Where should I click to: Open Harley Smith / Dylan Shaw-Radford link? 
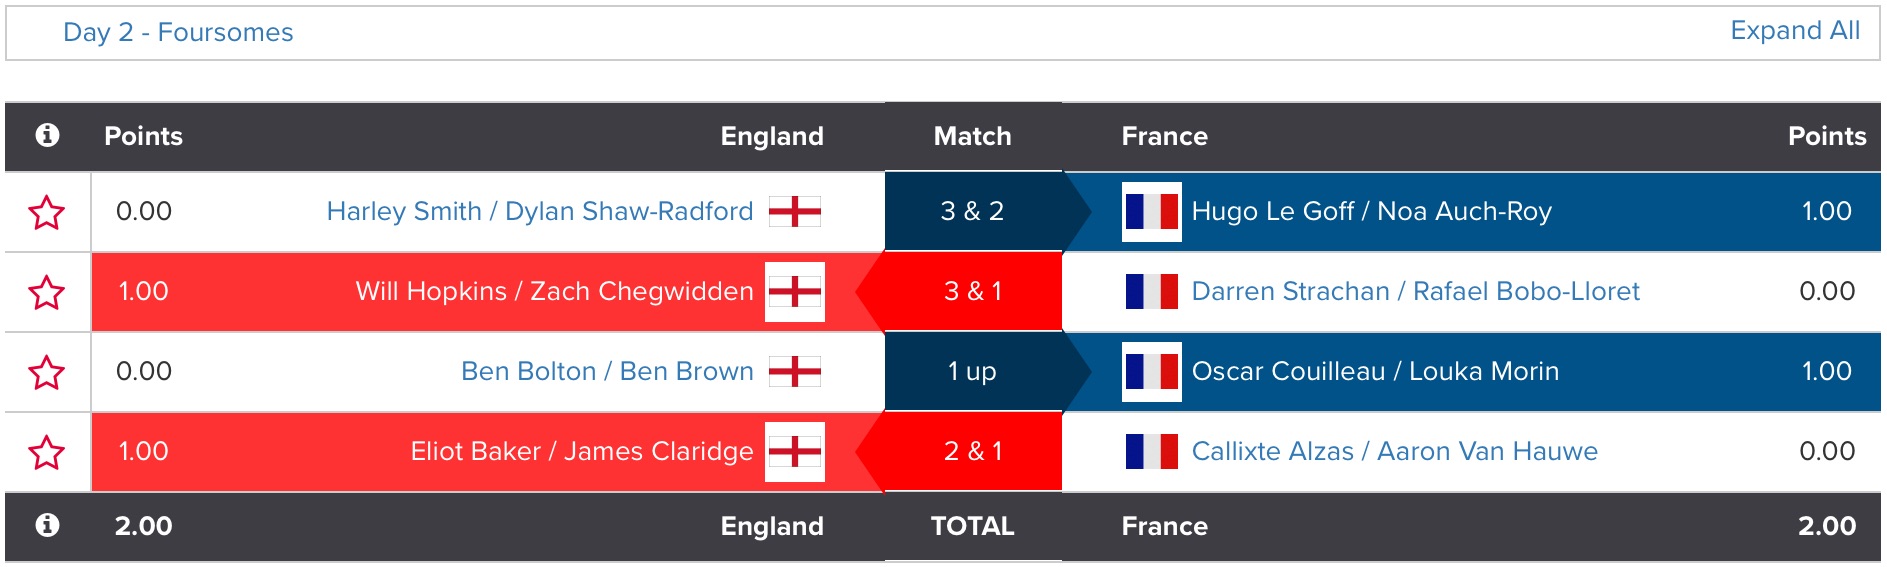540,212
